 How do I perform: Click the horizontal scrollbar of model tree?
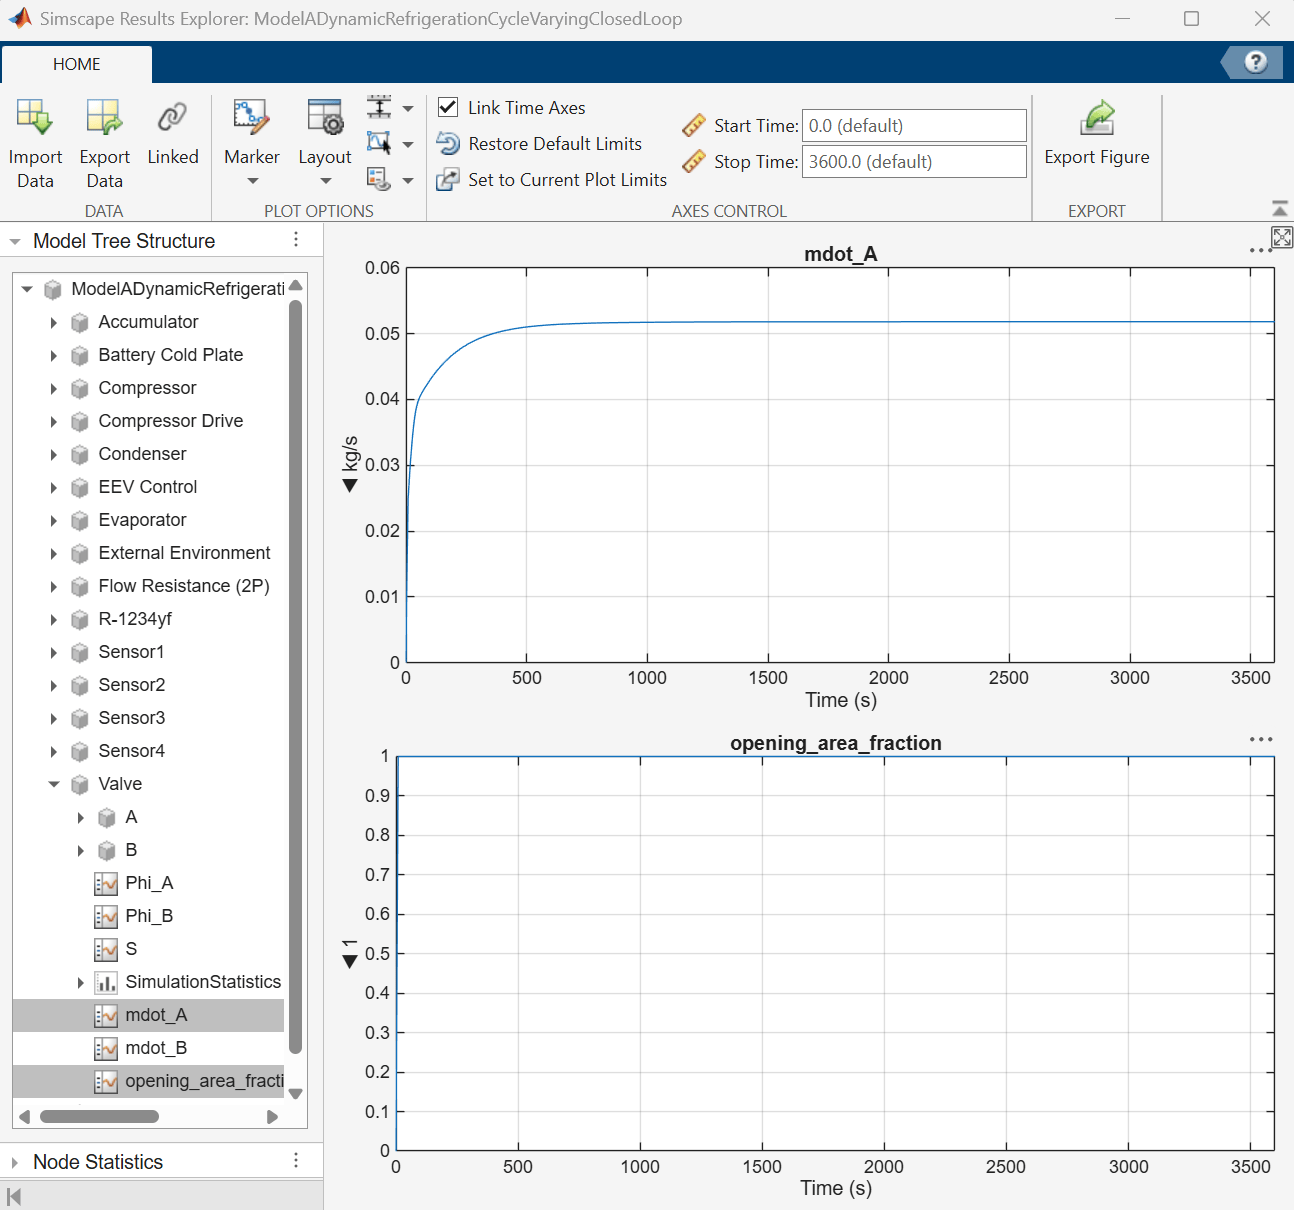coord(99,1116)
